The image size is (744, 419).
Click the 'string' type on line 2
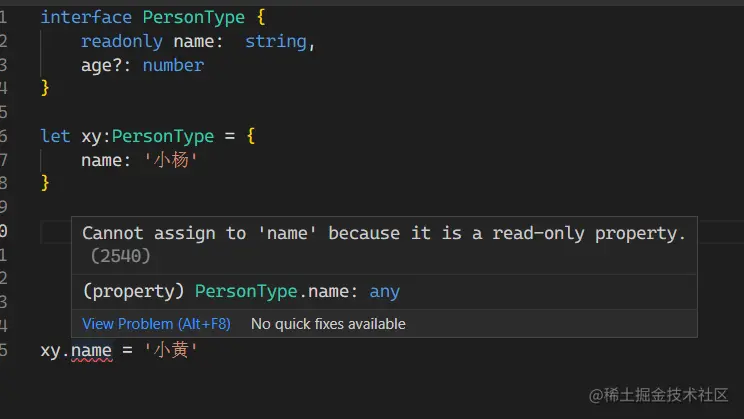[x=275, y=42]
